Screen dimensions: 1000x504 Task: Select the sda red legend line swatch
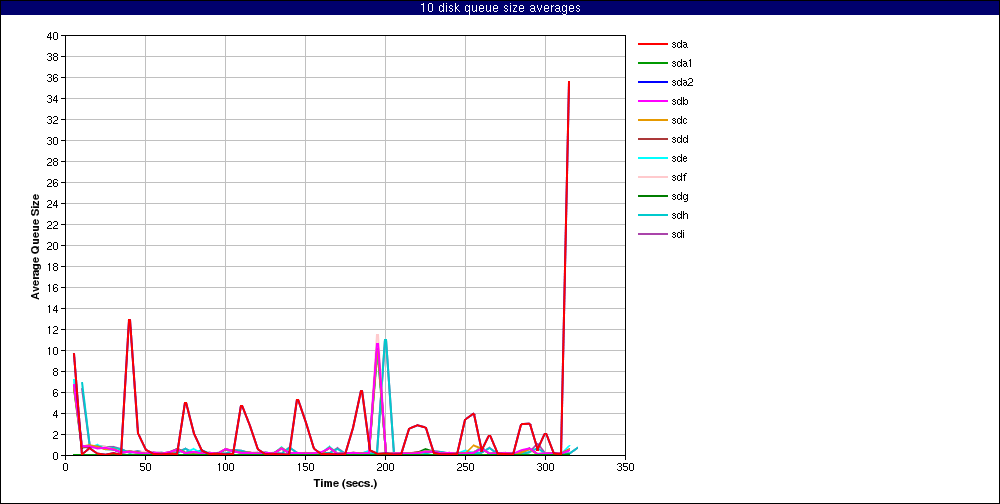coord(652,44)
